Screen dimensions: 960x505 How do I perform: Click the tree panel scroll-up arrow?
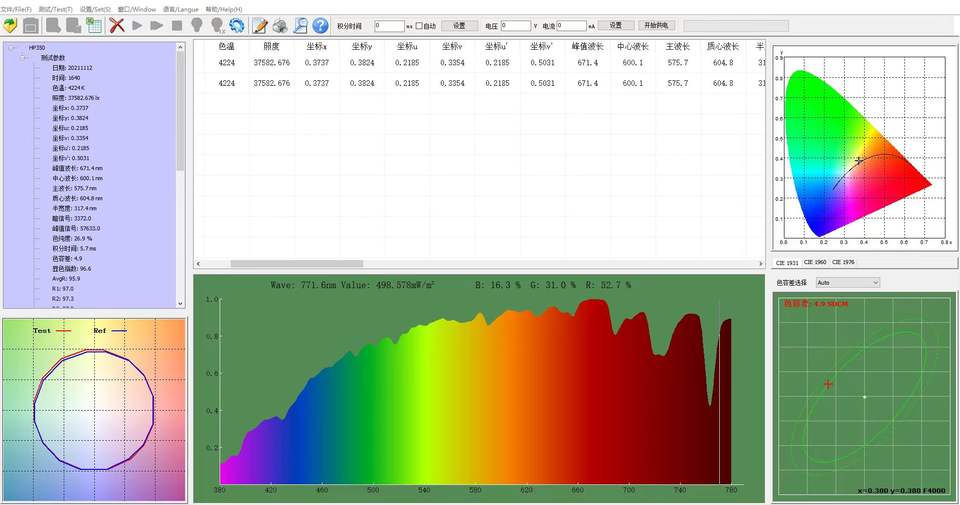click(180, 48)
